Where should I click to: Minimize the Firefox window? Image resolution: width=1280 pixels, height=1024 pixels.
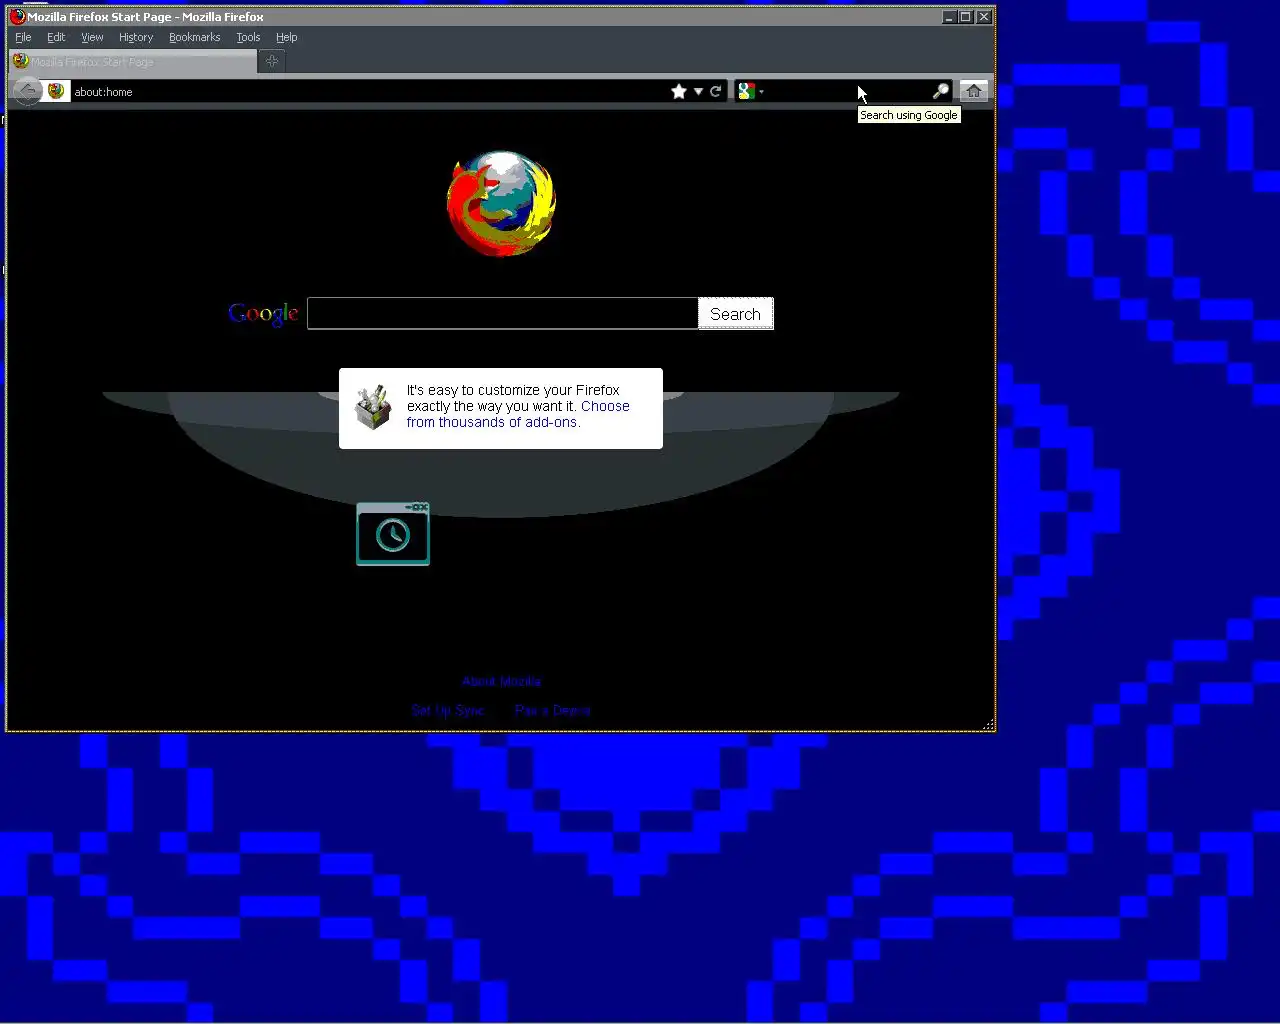949,16
